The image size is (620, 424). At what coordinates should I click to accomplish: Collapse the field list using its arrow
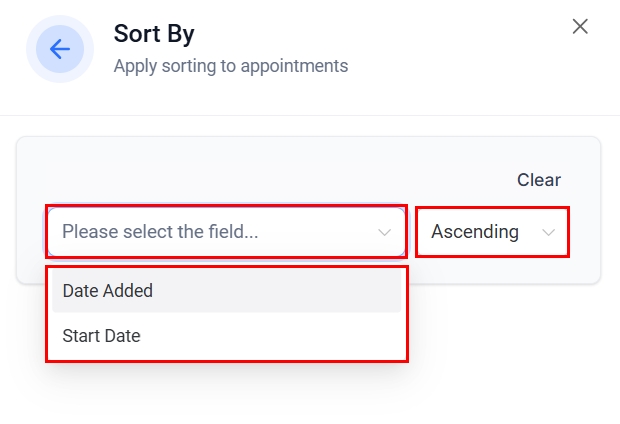tap(385, 232)
